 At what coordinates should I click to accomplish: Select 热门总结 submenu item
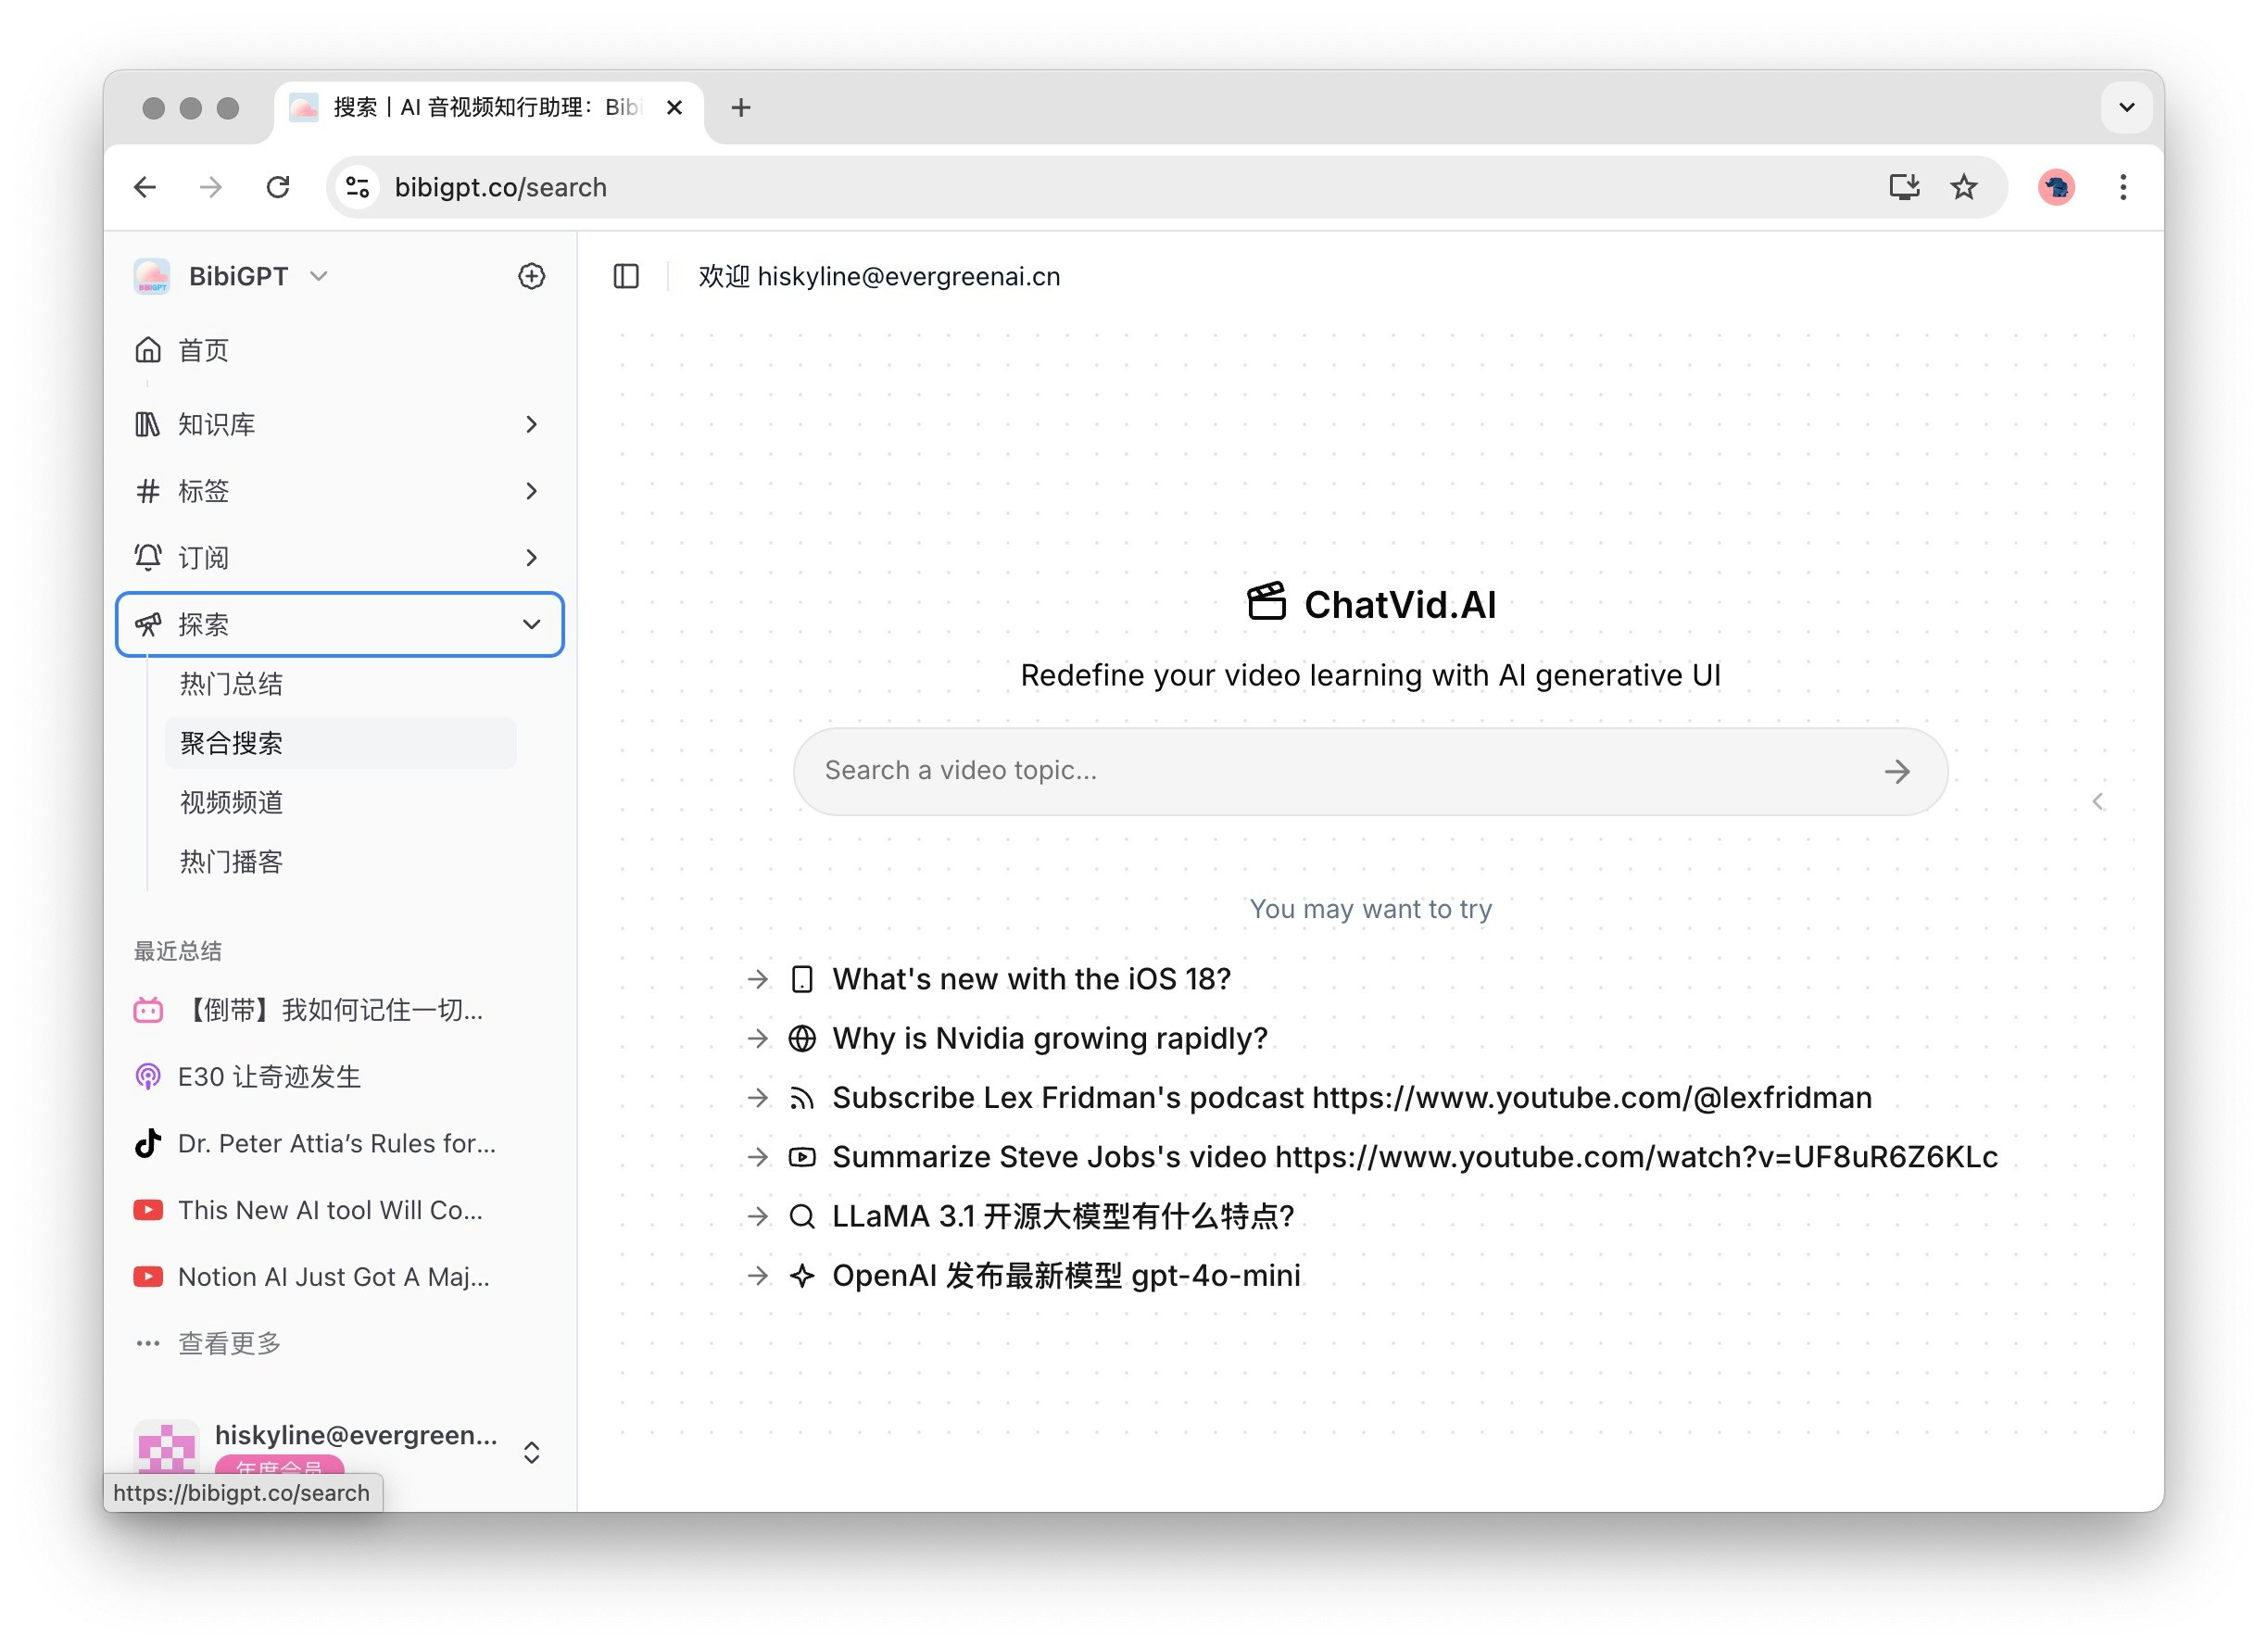click(x=231, y=684)
